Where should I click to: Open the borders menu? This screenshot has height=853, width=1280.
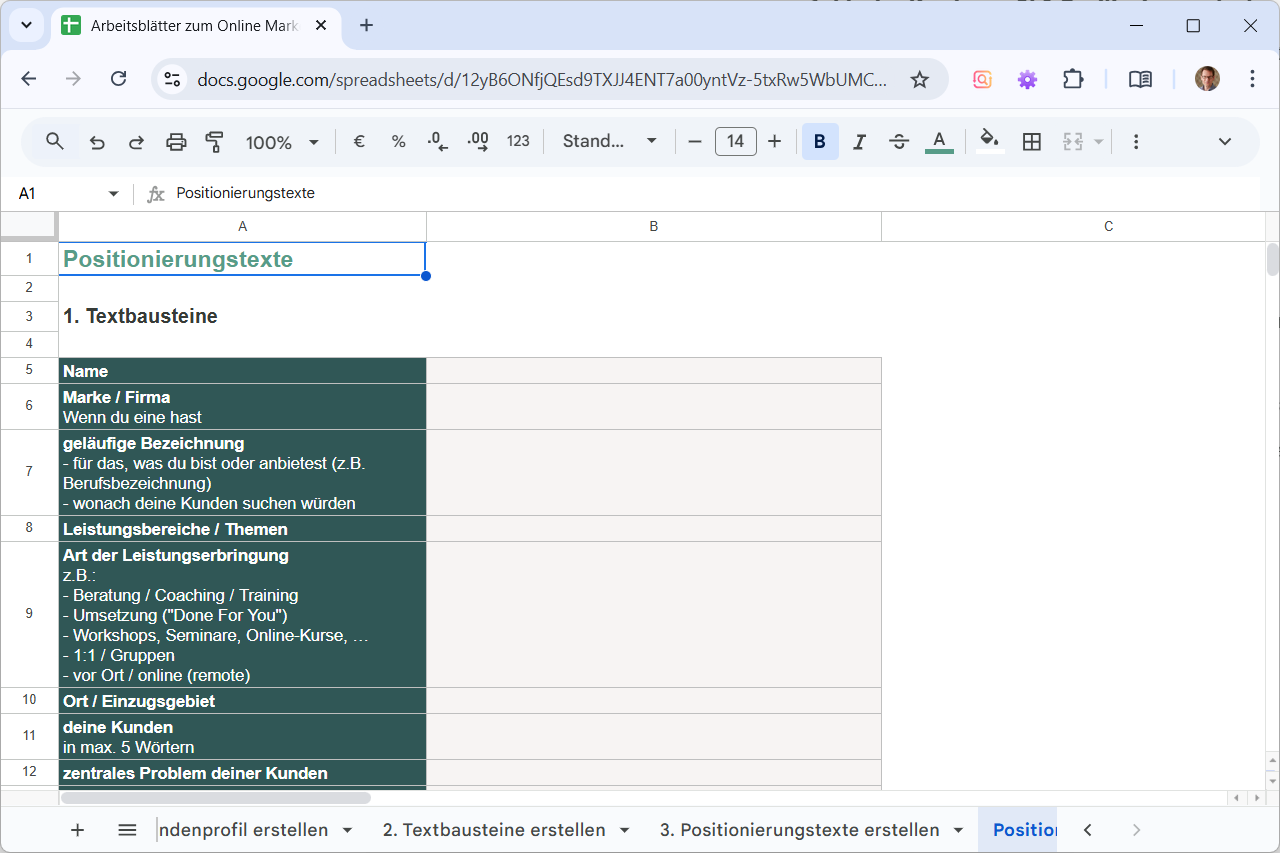1032,142
